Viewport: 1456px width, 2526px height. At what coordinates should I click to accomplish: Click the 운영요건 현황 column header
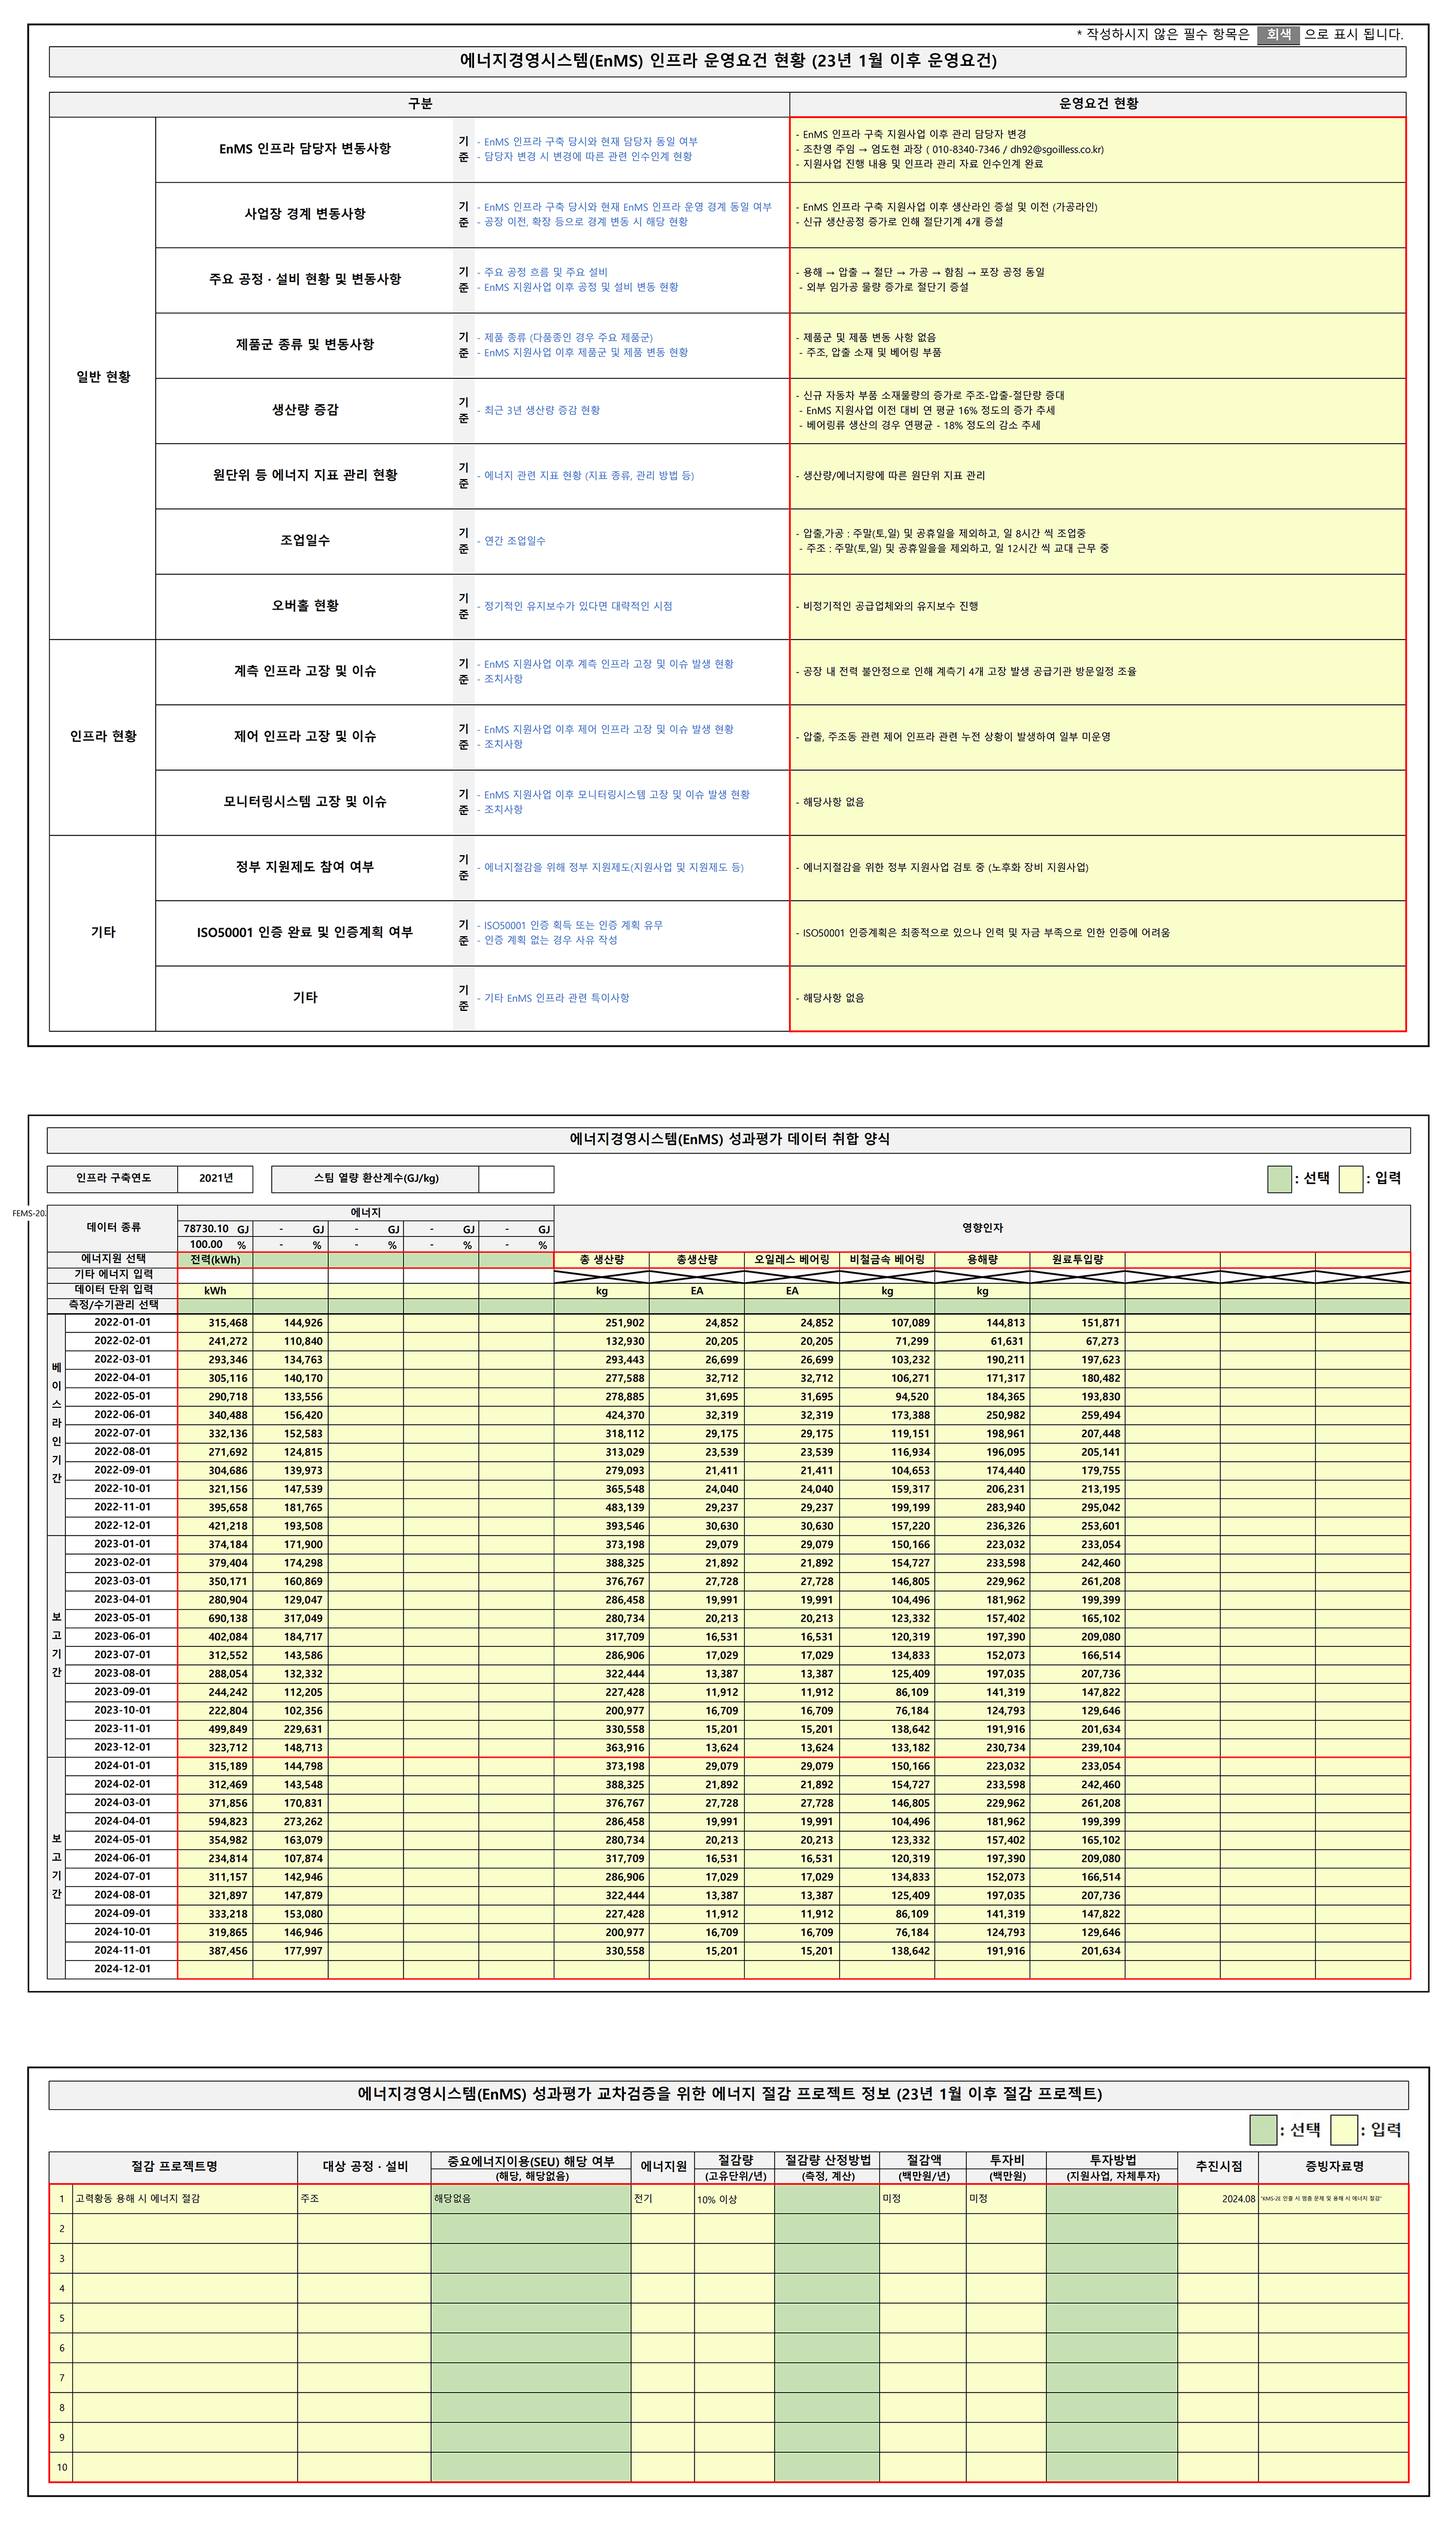click(1098, 104)
